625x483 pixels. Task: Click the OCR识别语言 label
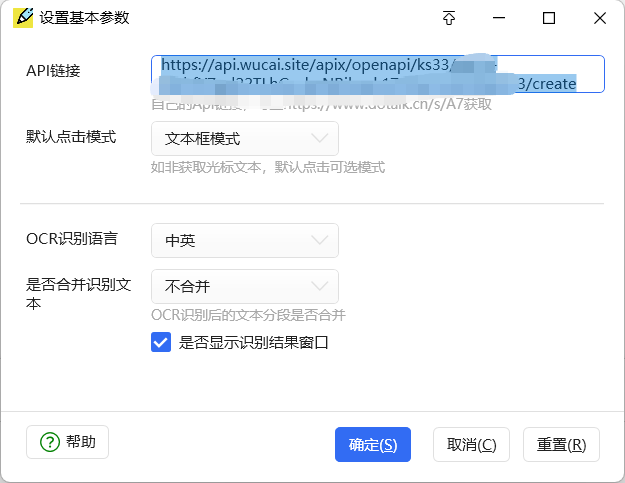pyautogui.click(x=72, y=239)
